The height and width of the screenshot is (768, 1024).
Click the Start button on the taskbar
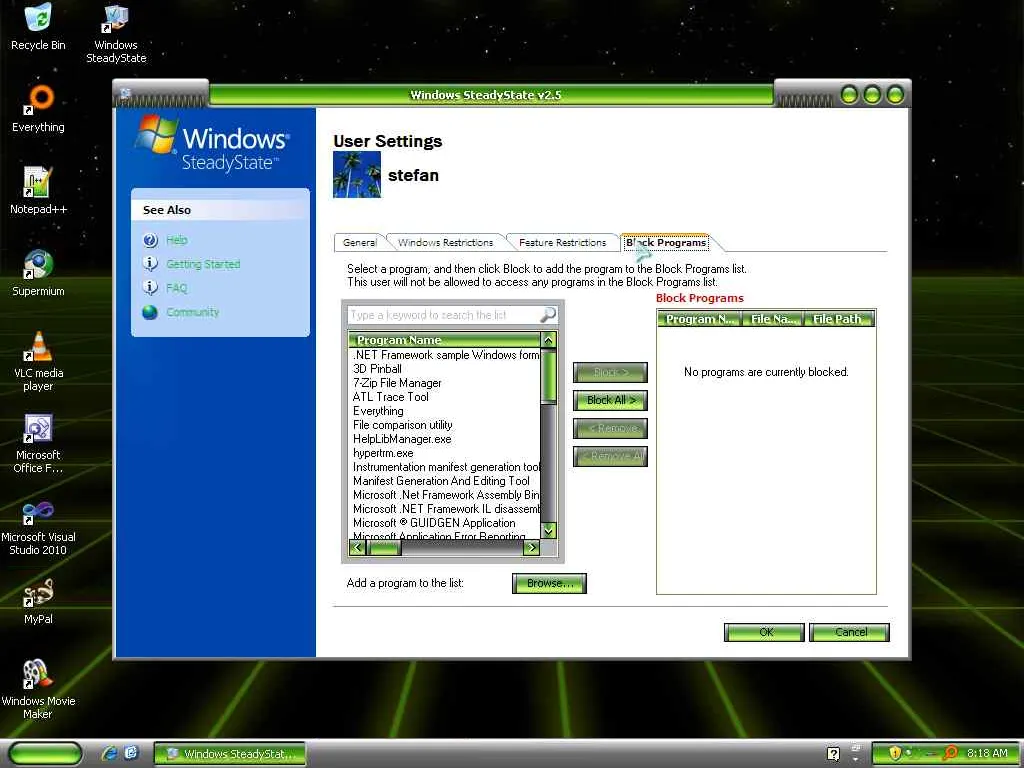coord(45,754)
